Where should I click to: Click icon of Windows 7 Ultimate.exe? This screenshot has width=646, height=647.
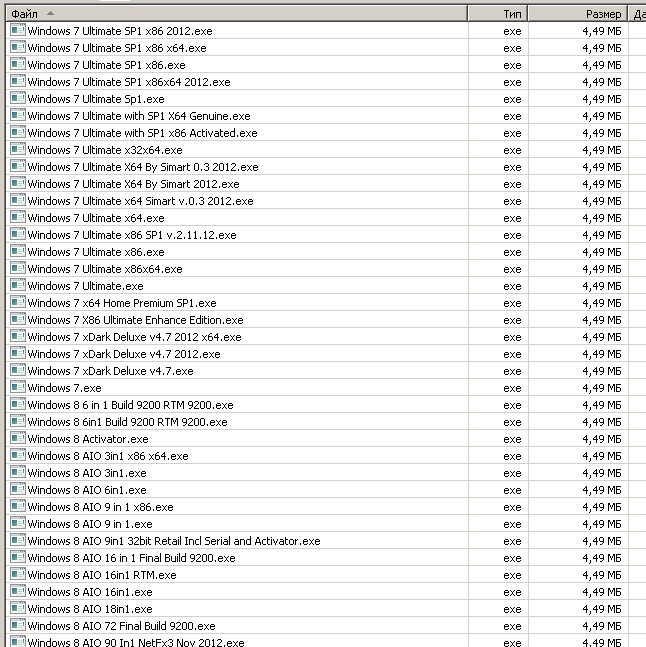click(18, 285)
